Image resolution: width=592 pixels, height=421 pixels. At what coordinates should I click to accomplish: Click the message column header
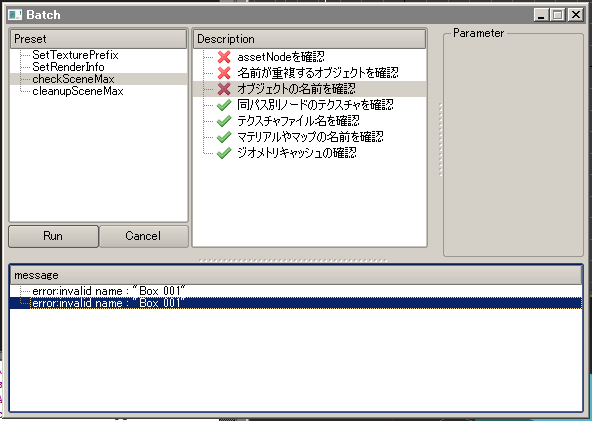pos(296,275)
